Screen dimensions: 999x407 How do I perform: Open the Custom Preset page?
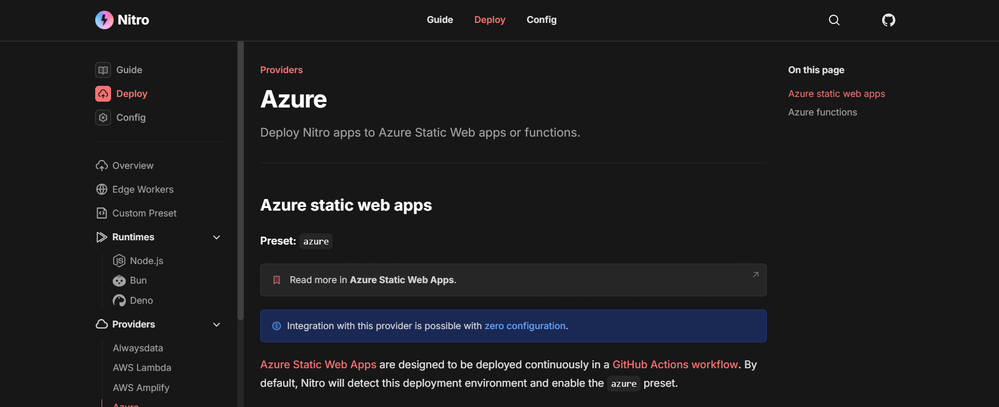[x=144, y=213]
